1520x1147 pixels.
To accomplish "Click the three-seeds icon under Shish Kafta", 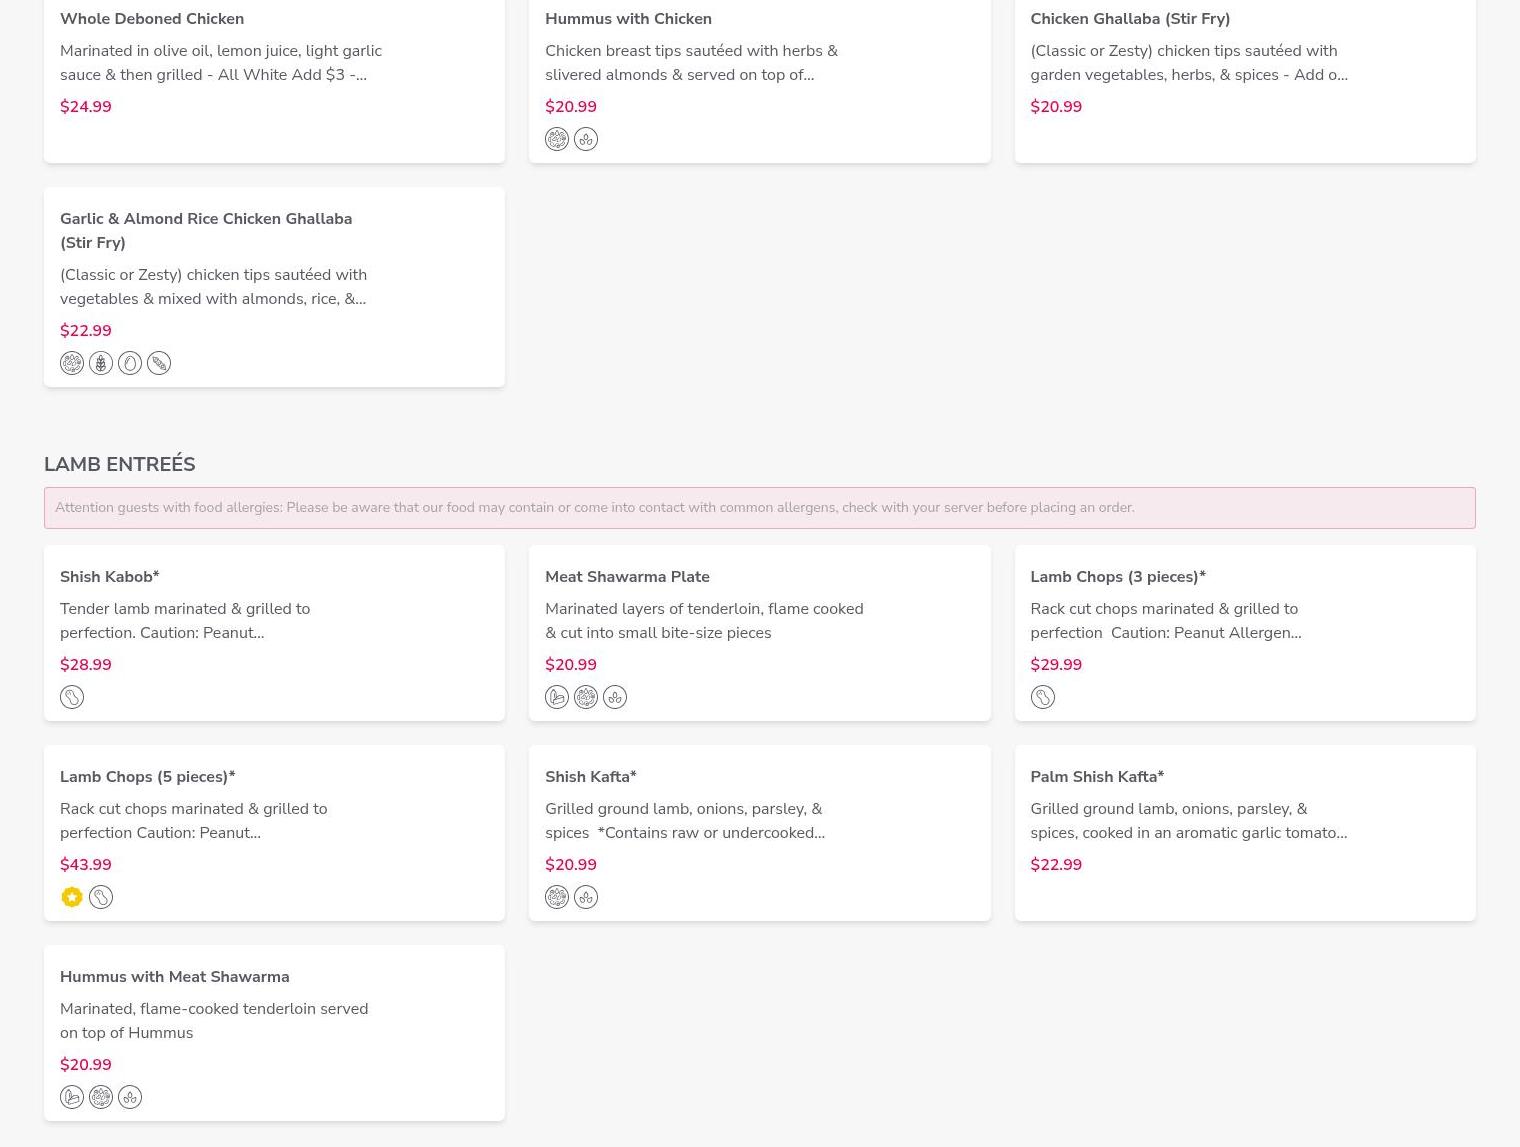I will (x=586, y=897).
